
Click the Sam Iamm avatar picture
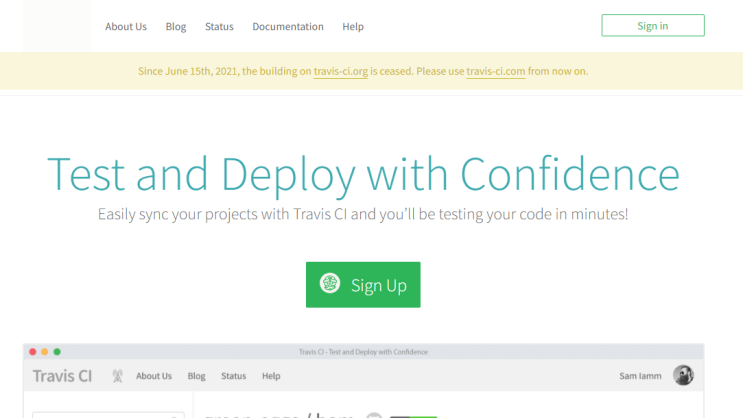click(x=683, y=375)
